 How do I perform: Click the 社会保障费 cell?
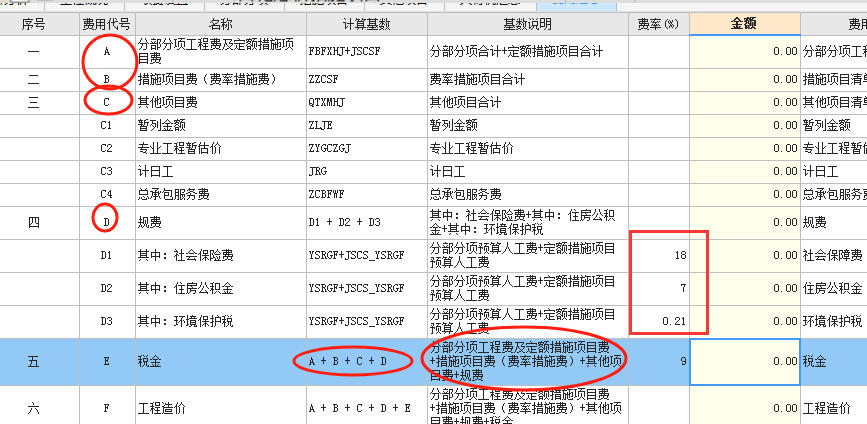(834, 255)
